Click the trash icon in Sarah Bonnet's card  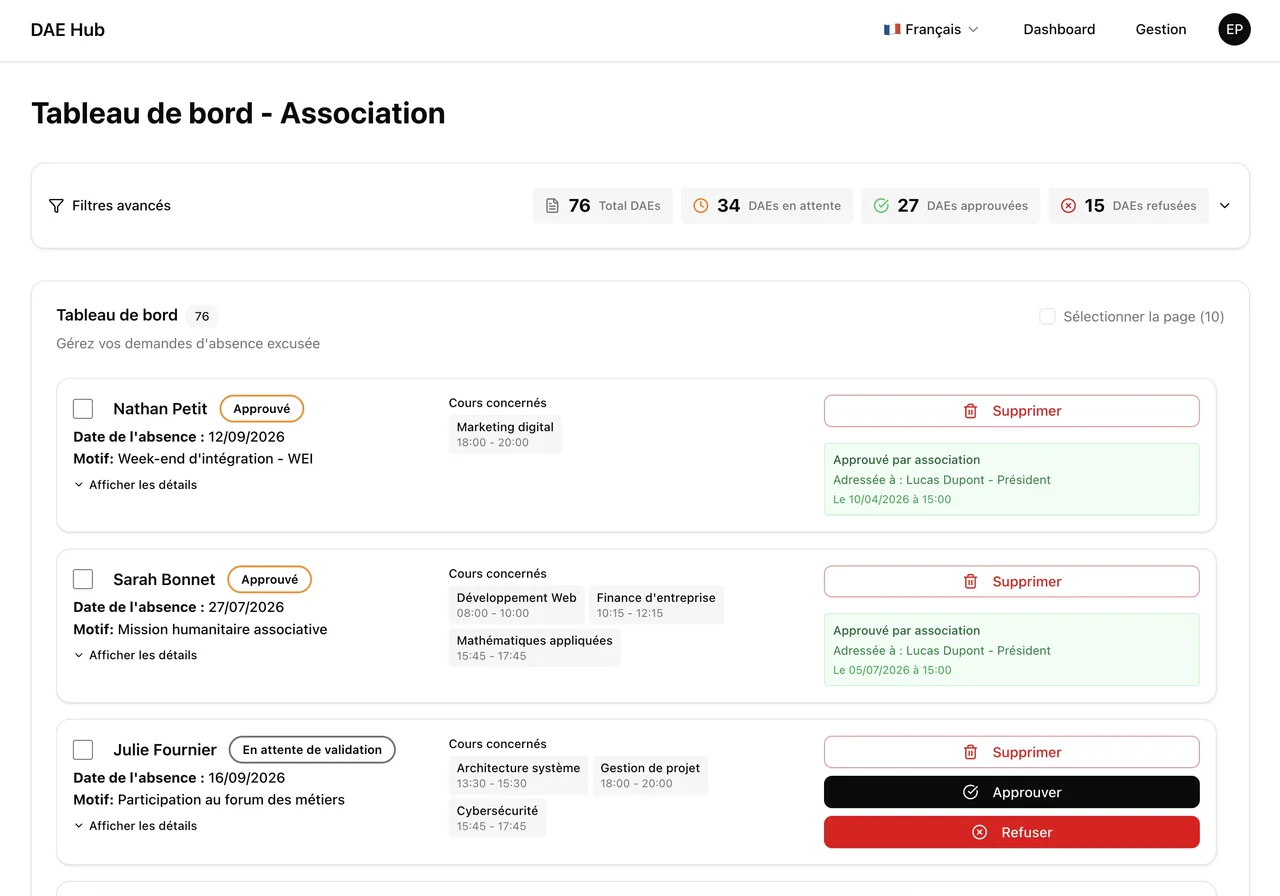point(970,582)
